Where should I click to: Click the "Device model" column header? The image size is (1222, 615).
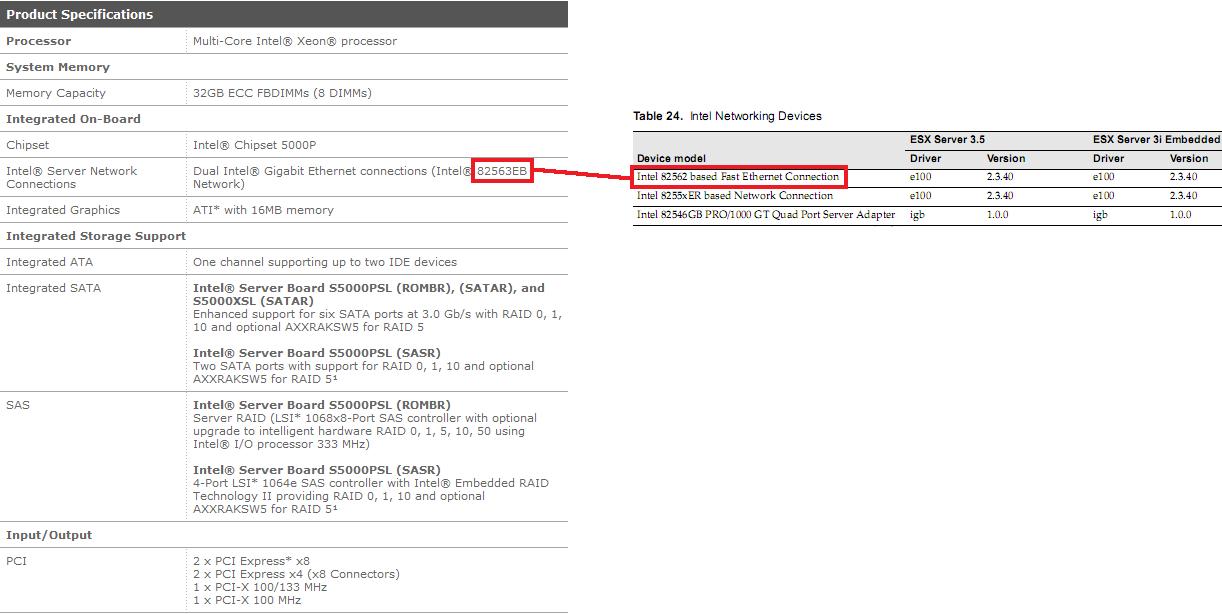671,158
